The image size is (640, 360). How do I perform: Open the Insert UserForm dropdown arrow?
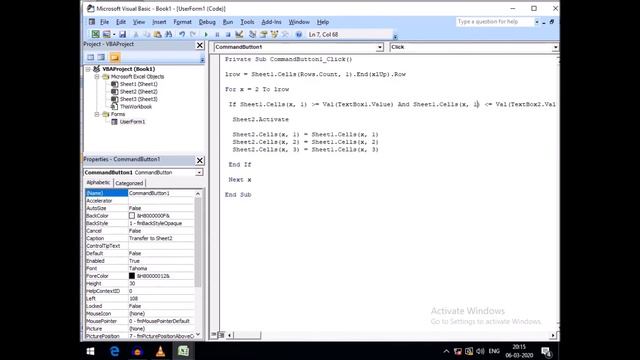(x=114, y=35)
